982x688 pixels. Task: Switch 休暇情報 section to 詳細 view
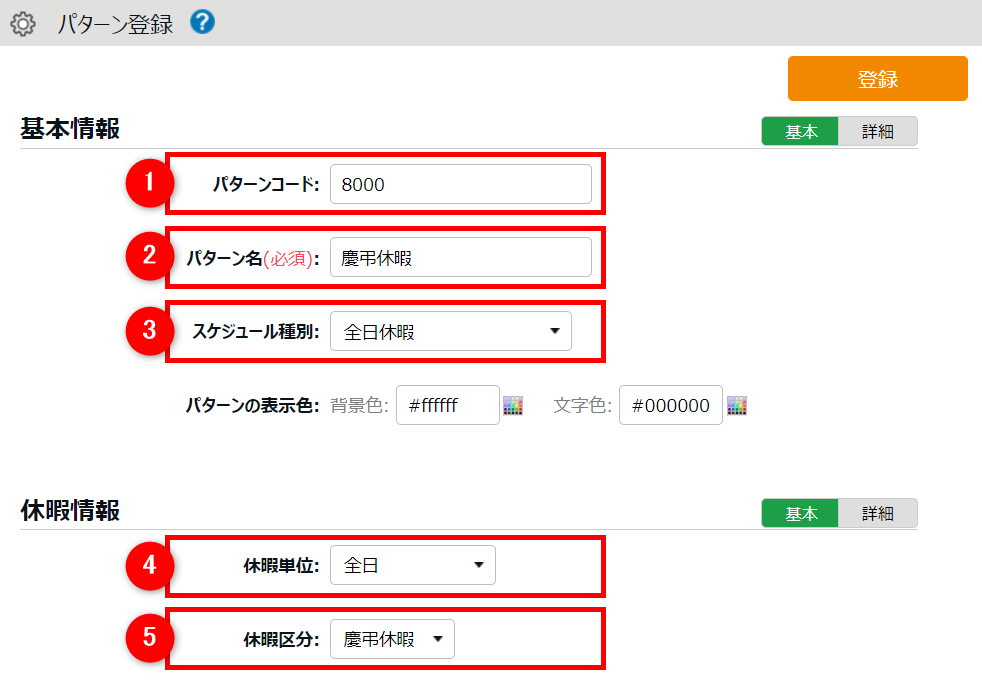pyautogui.click(x=877, y=514)
